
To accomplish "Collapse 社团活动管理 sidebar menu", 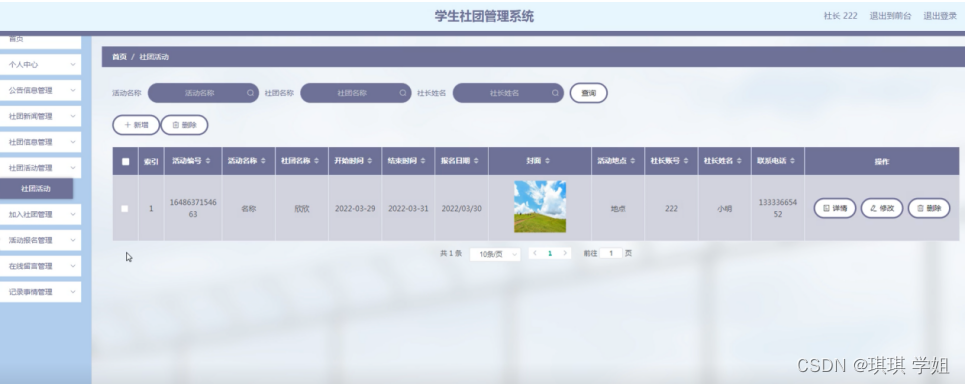I will tap(40, 168).
